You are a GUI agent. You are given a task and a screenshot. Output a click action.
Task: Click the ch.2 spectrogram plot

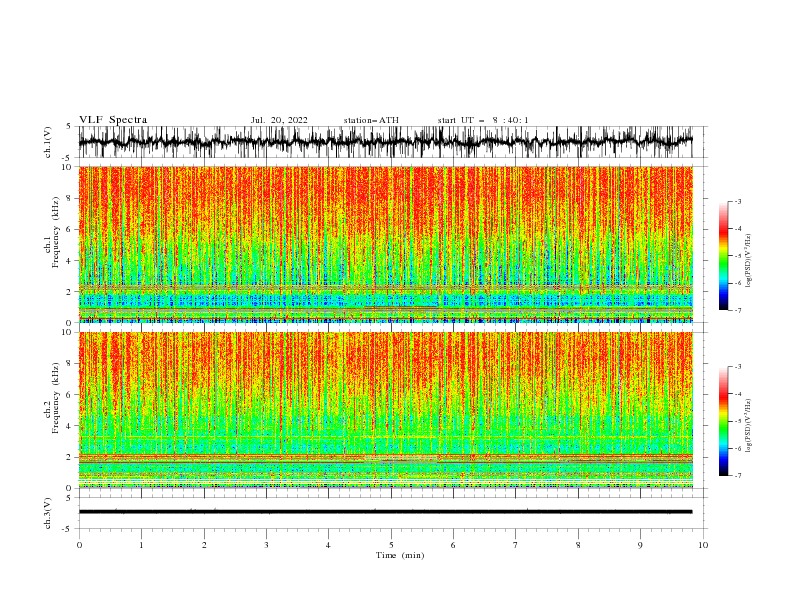coord(385,410)
